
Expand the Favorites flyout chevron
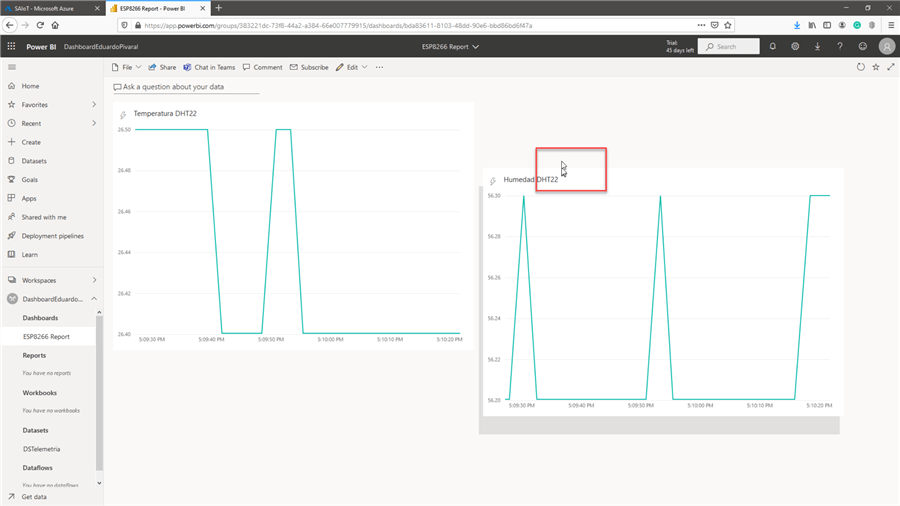94,105
